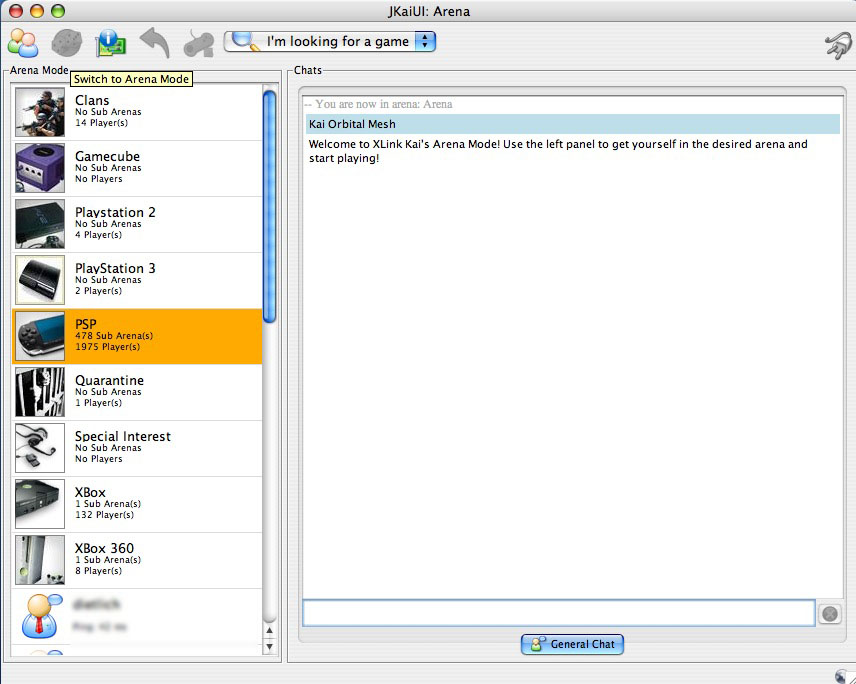Click the Special Interest headset thumbnail
The width and height of the screenshot is (856, 684).
40,448
